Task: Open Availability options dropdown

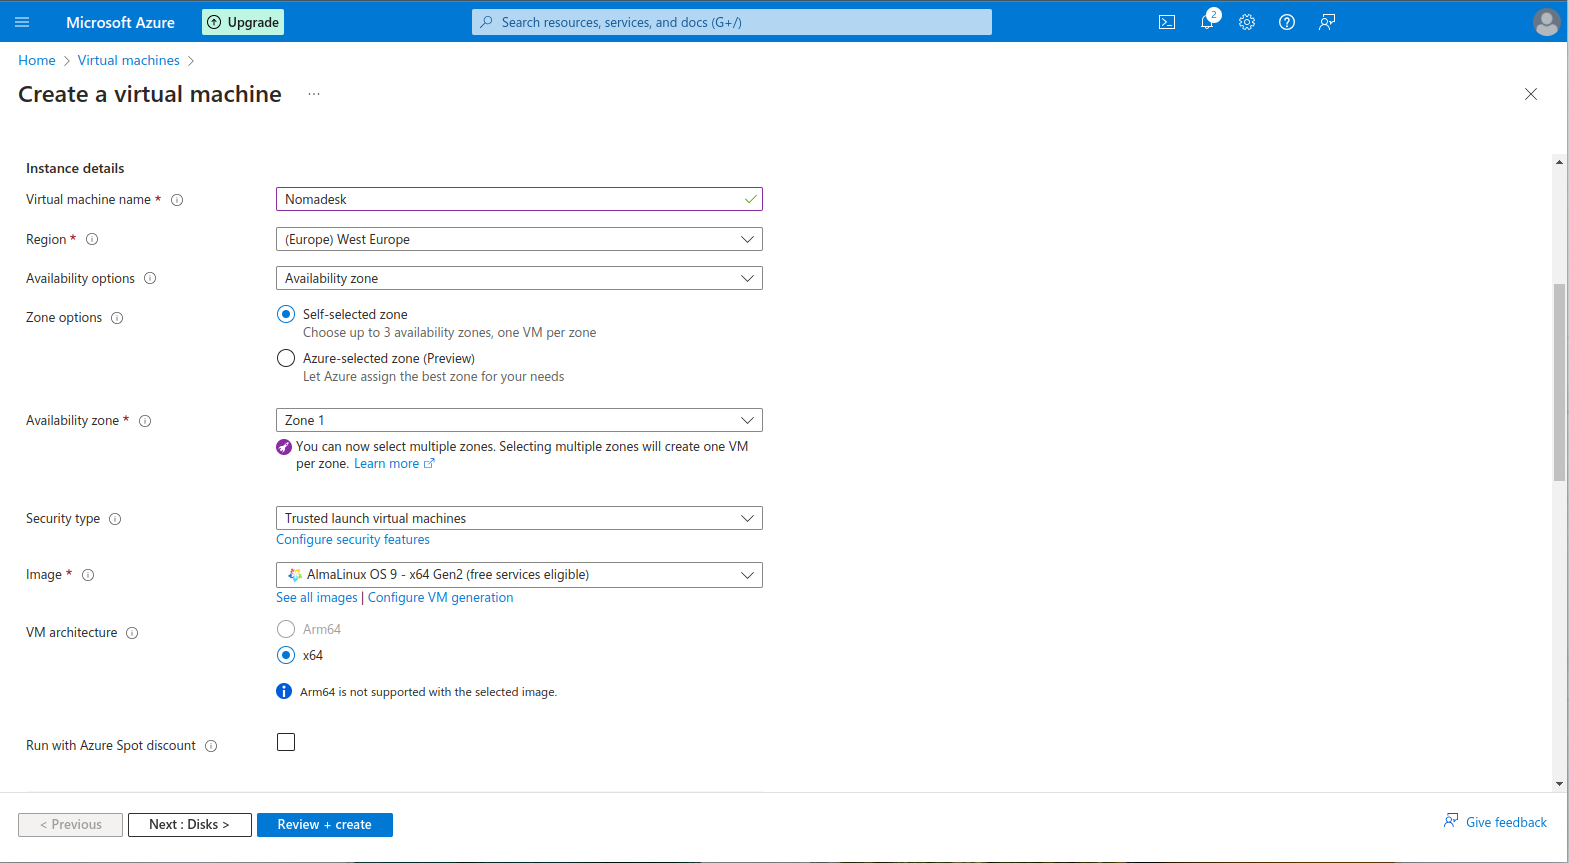Action: (x=519, y=278)
